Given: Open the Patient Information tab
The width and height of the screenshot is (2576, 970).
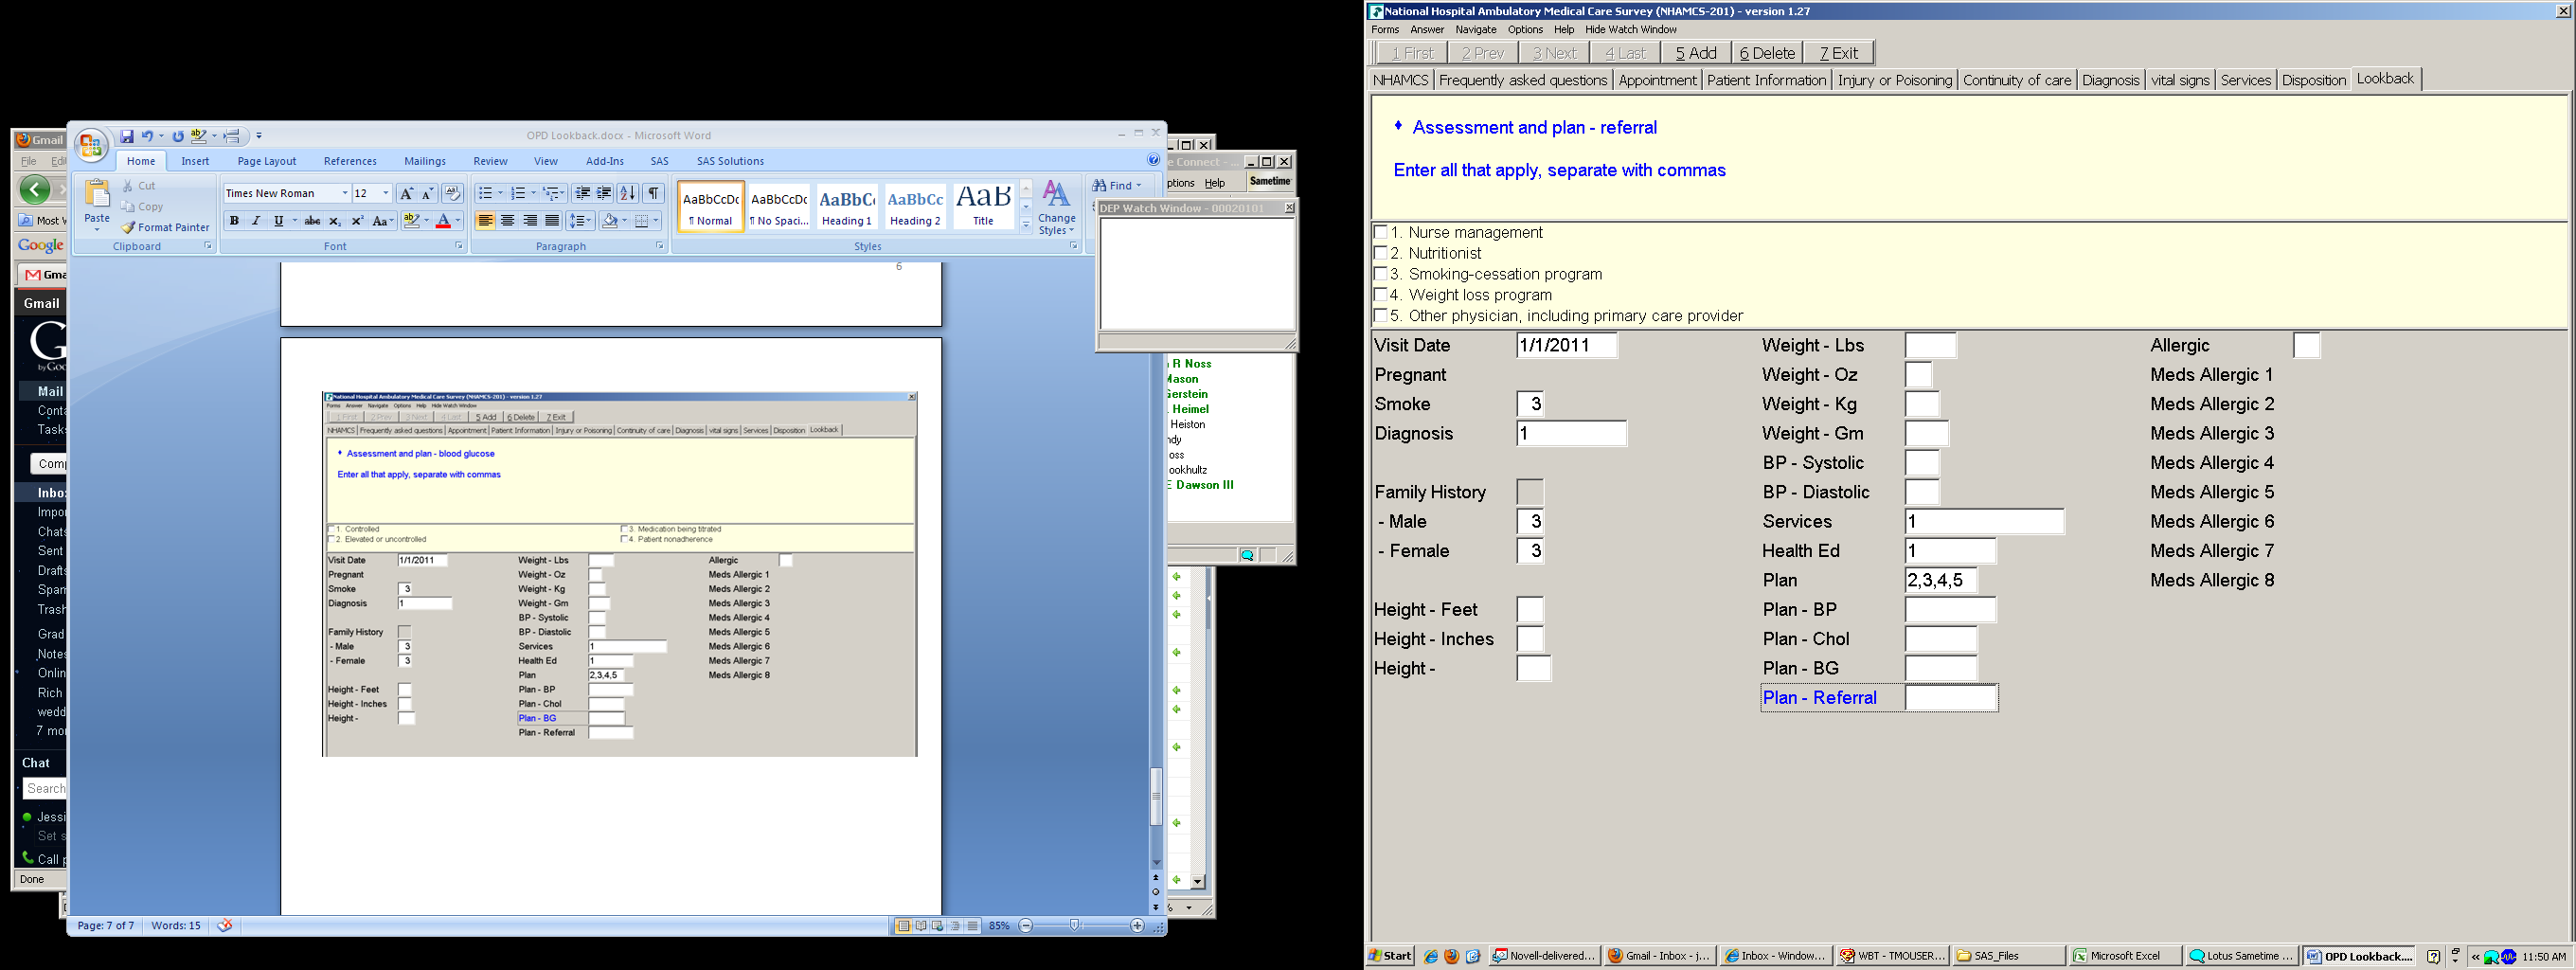Looking at the screenshot, I should coord(1766,80).
